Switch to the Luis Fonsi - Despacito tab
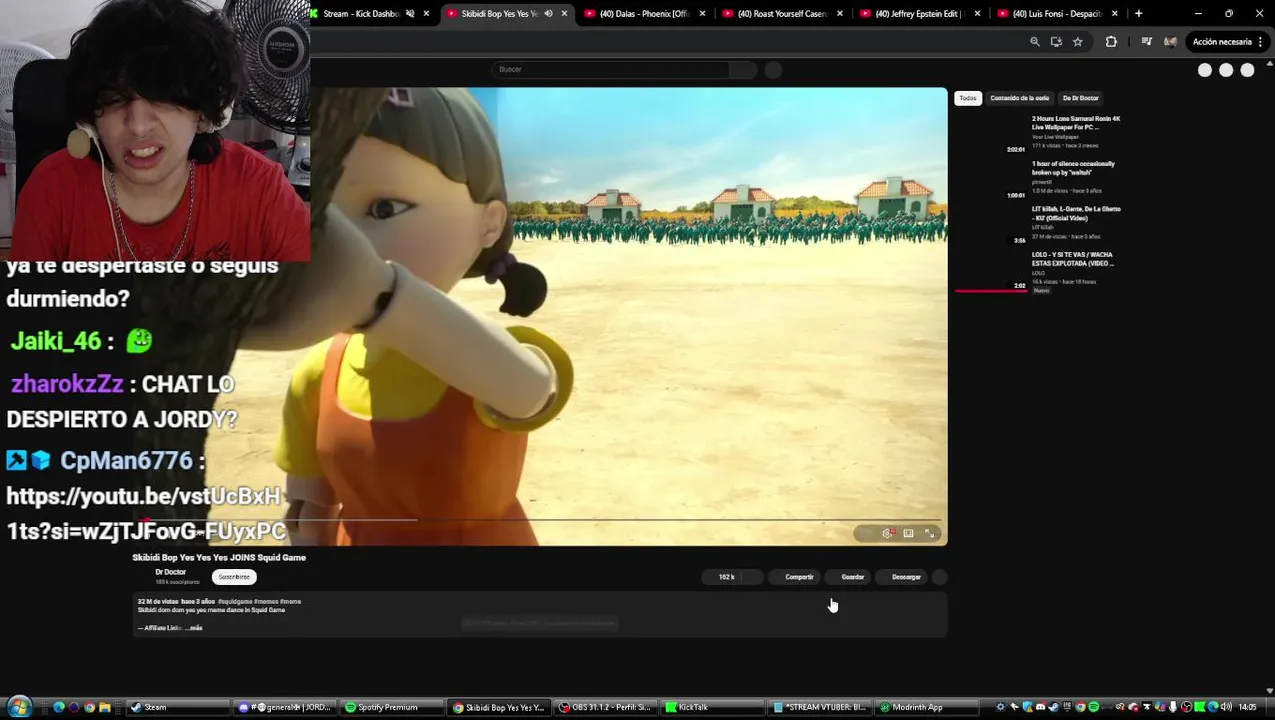 (1057, 14)
